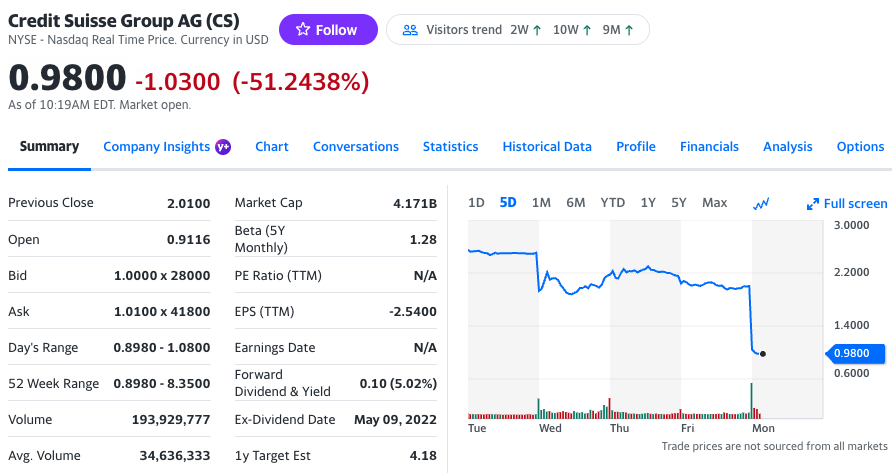Click the 2W upward trend arrow
This screenshot has height=473, width=892.
(x=537, y=30)
